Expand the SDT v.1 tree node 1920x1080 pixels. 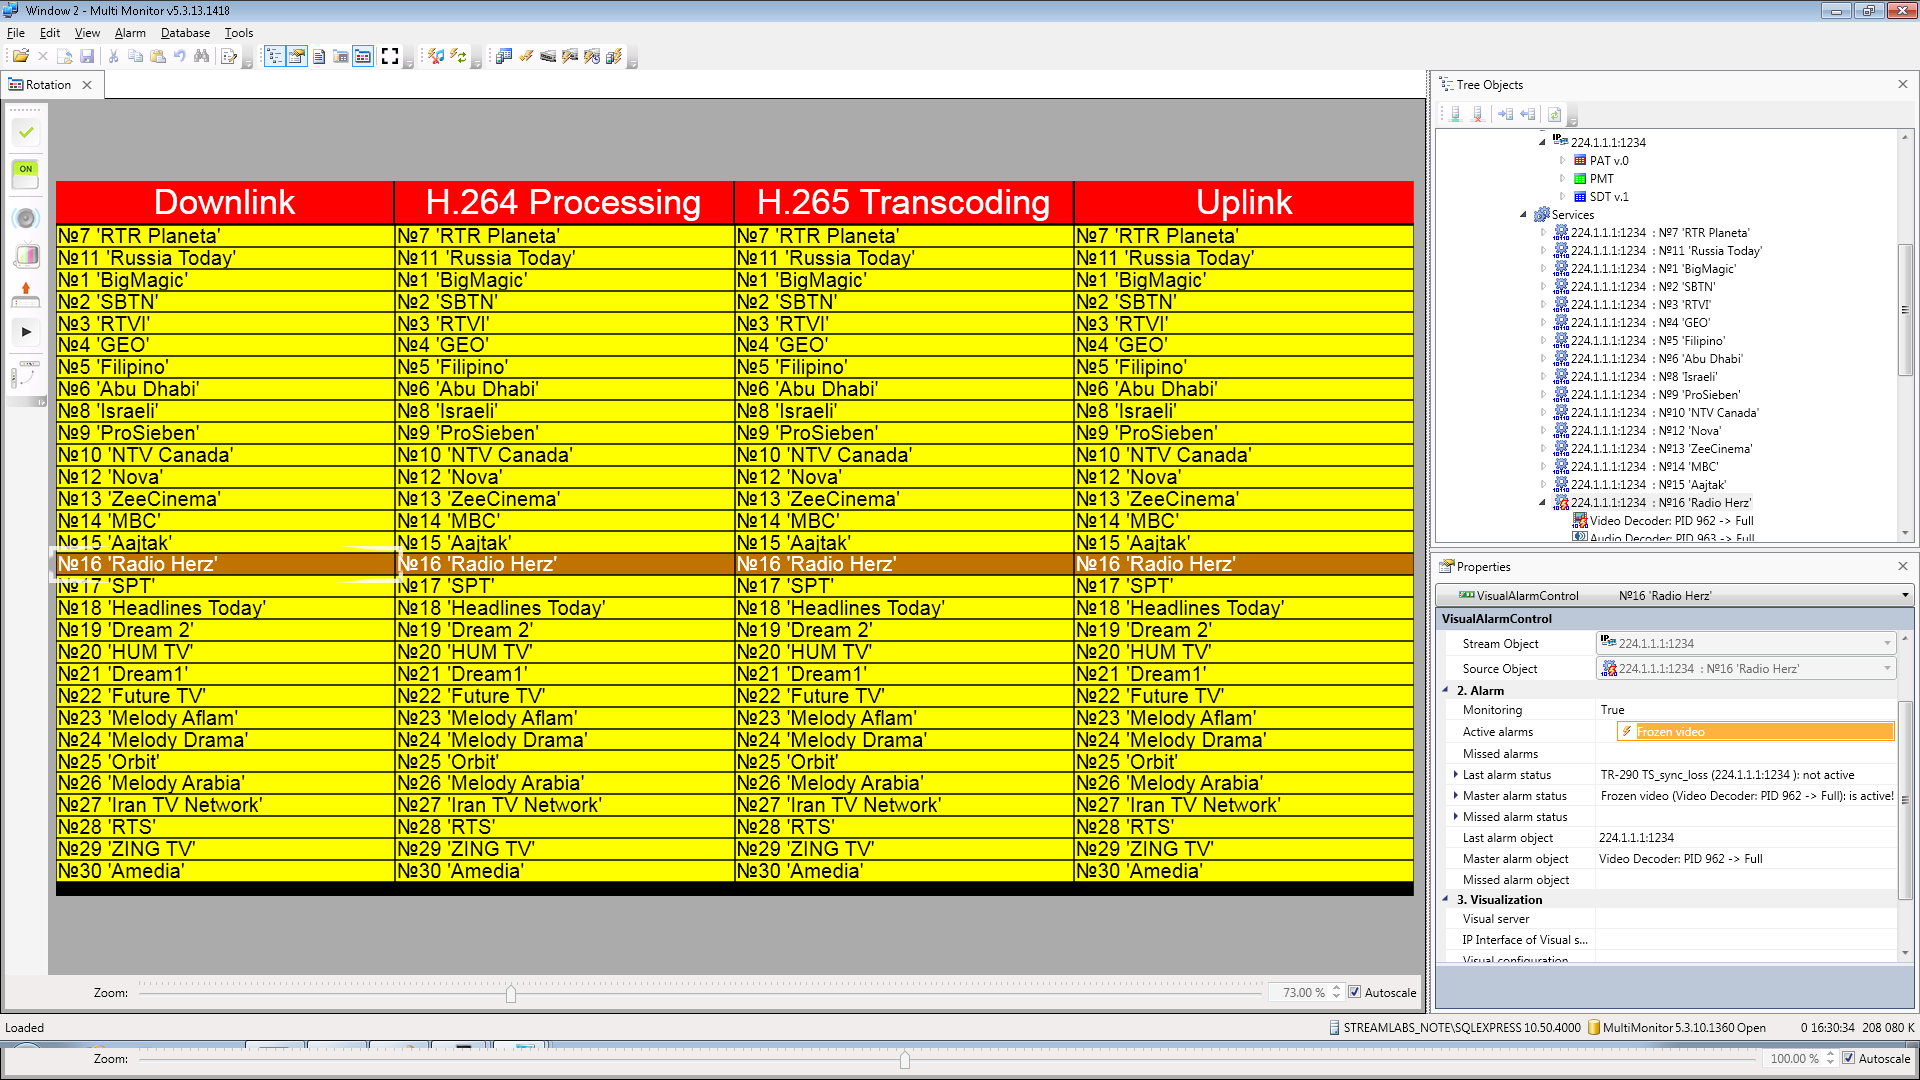[1562, 196]
